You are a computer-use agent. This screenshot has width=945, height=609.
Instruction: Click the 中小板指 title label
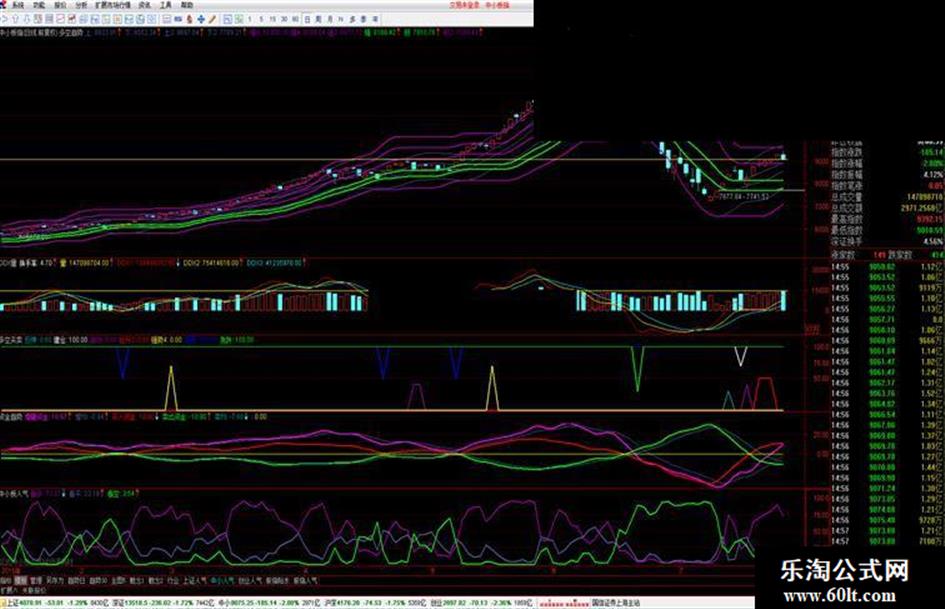(x=497, y=5)
